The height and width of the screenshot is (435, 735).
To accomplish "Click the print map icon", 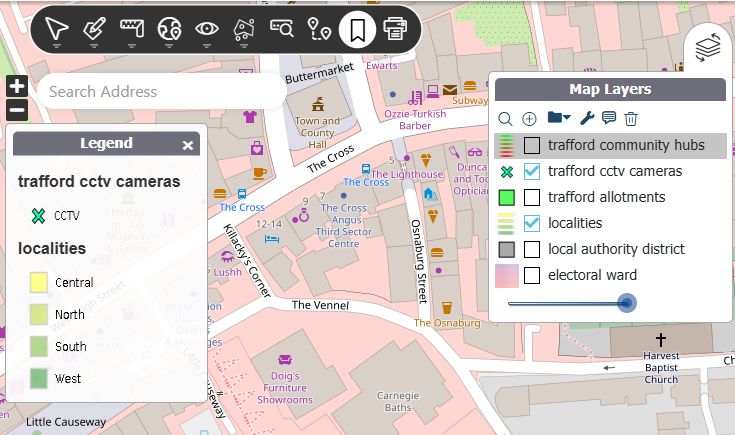I will [x=396, y=29].
